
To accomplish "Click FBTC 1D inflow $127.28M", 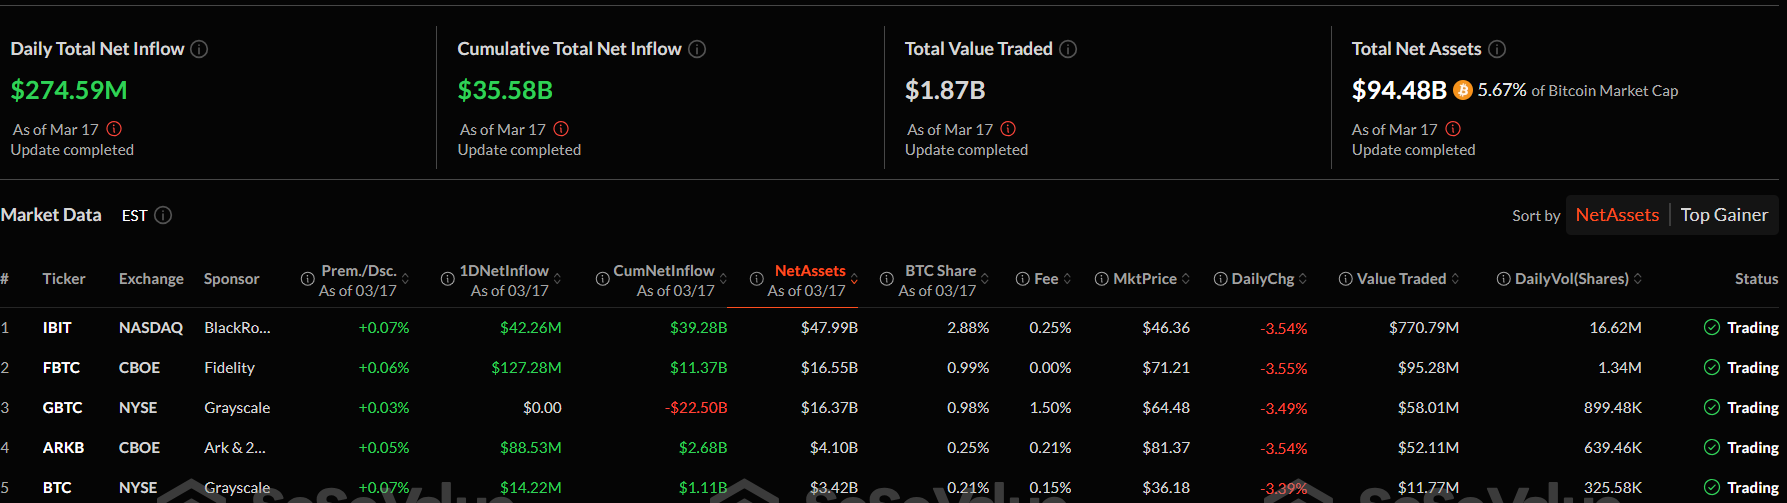I will (x=526, y=367).
